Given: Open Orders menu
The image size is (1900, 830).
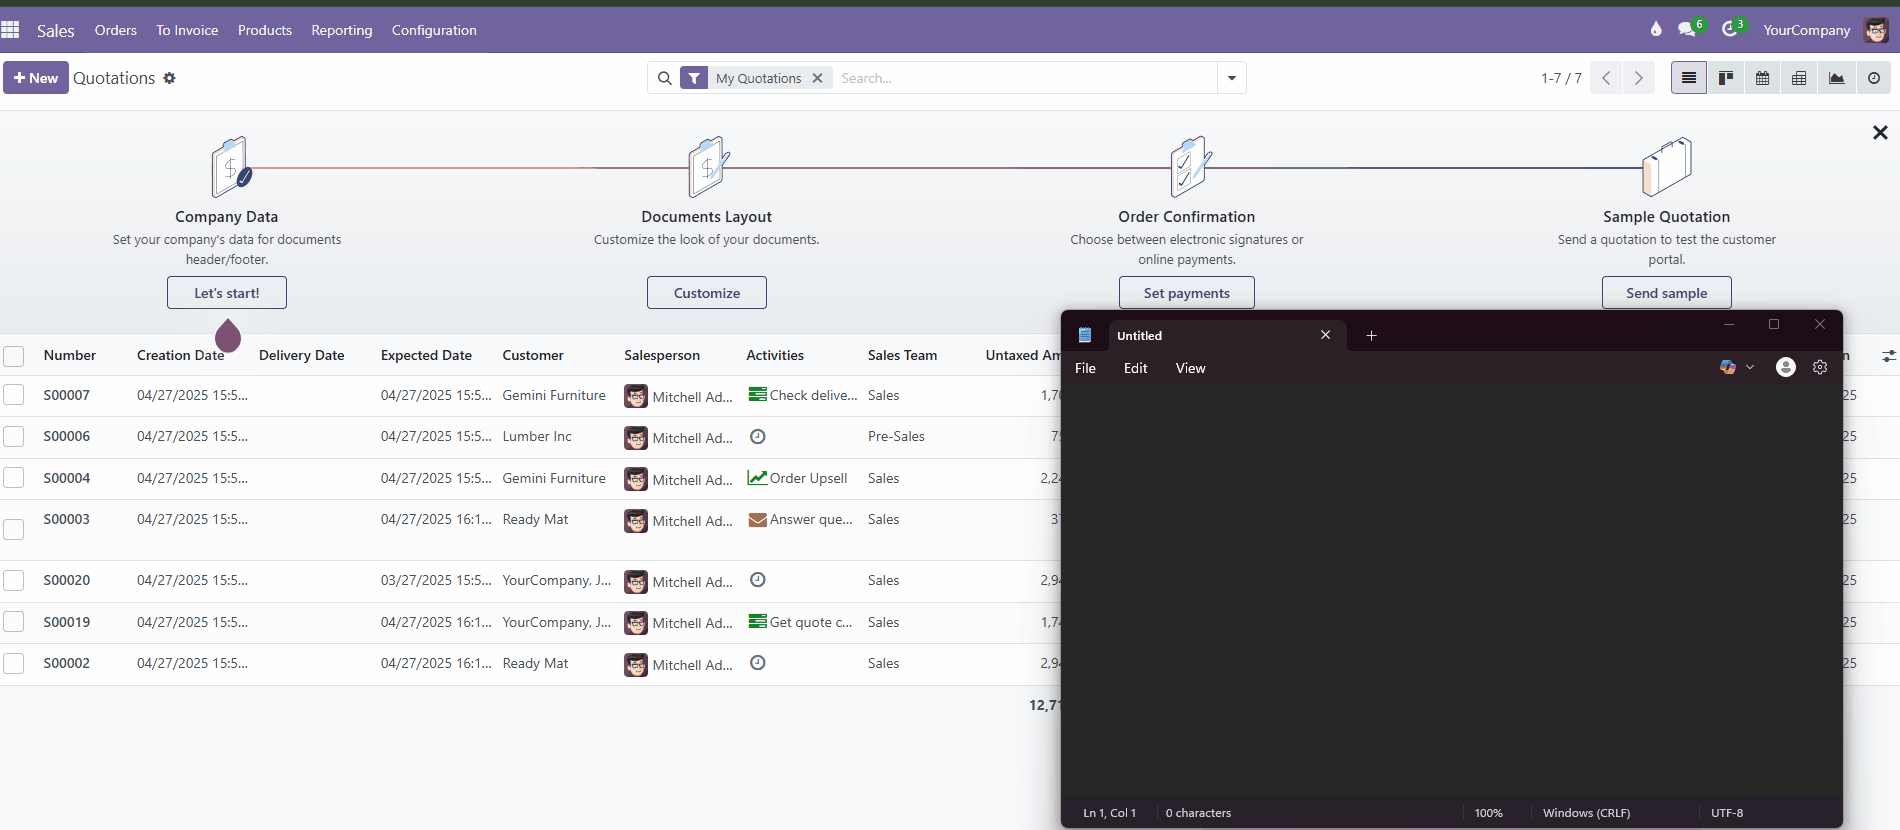Looking at the screenshot, I should coord(116,30).
